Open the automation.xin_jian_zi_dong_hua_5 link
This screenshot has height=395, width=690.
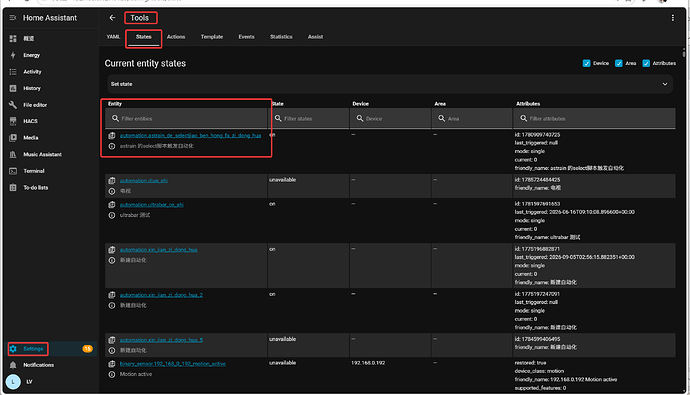[161, 340]
